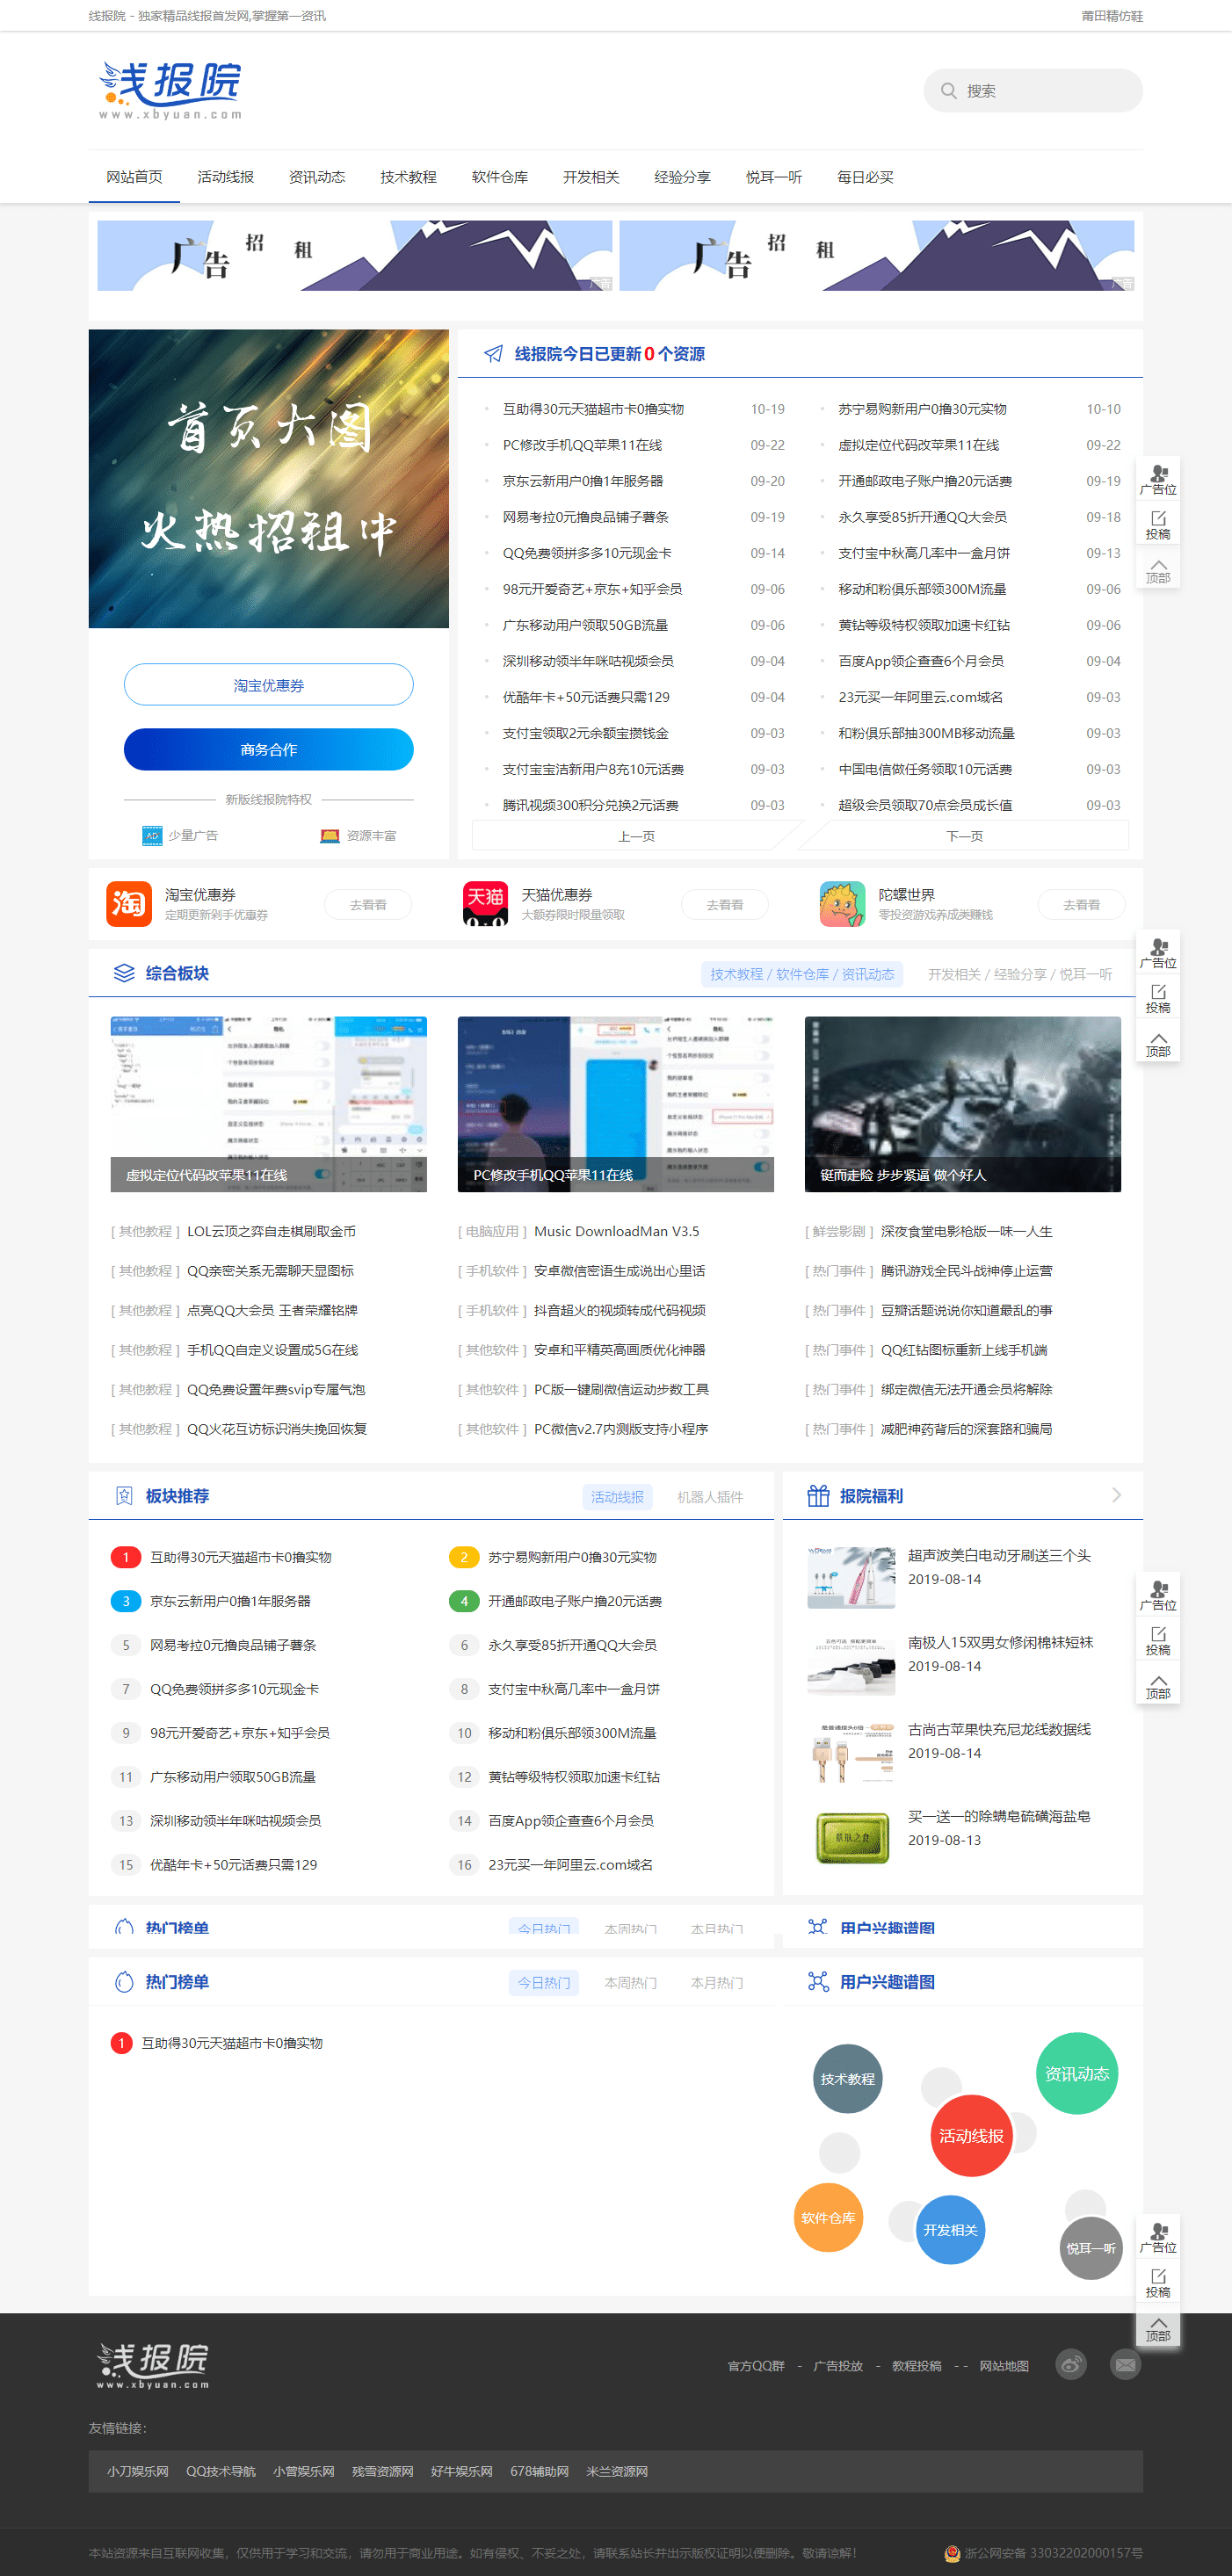Screen dimensions: 1232x2576
Task: Go to previous page with 上一页
Action: pyautogui.click(x=636, y=836)
